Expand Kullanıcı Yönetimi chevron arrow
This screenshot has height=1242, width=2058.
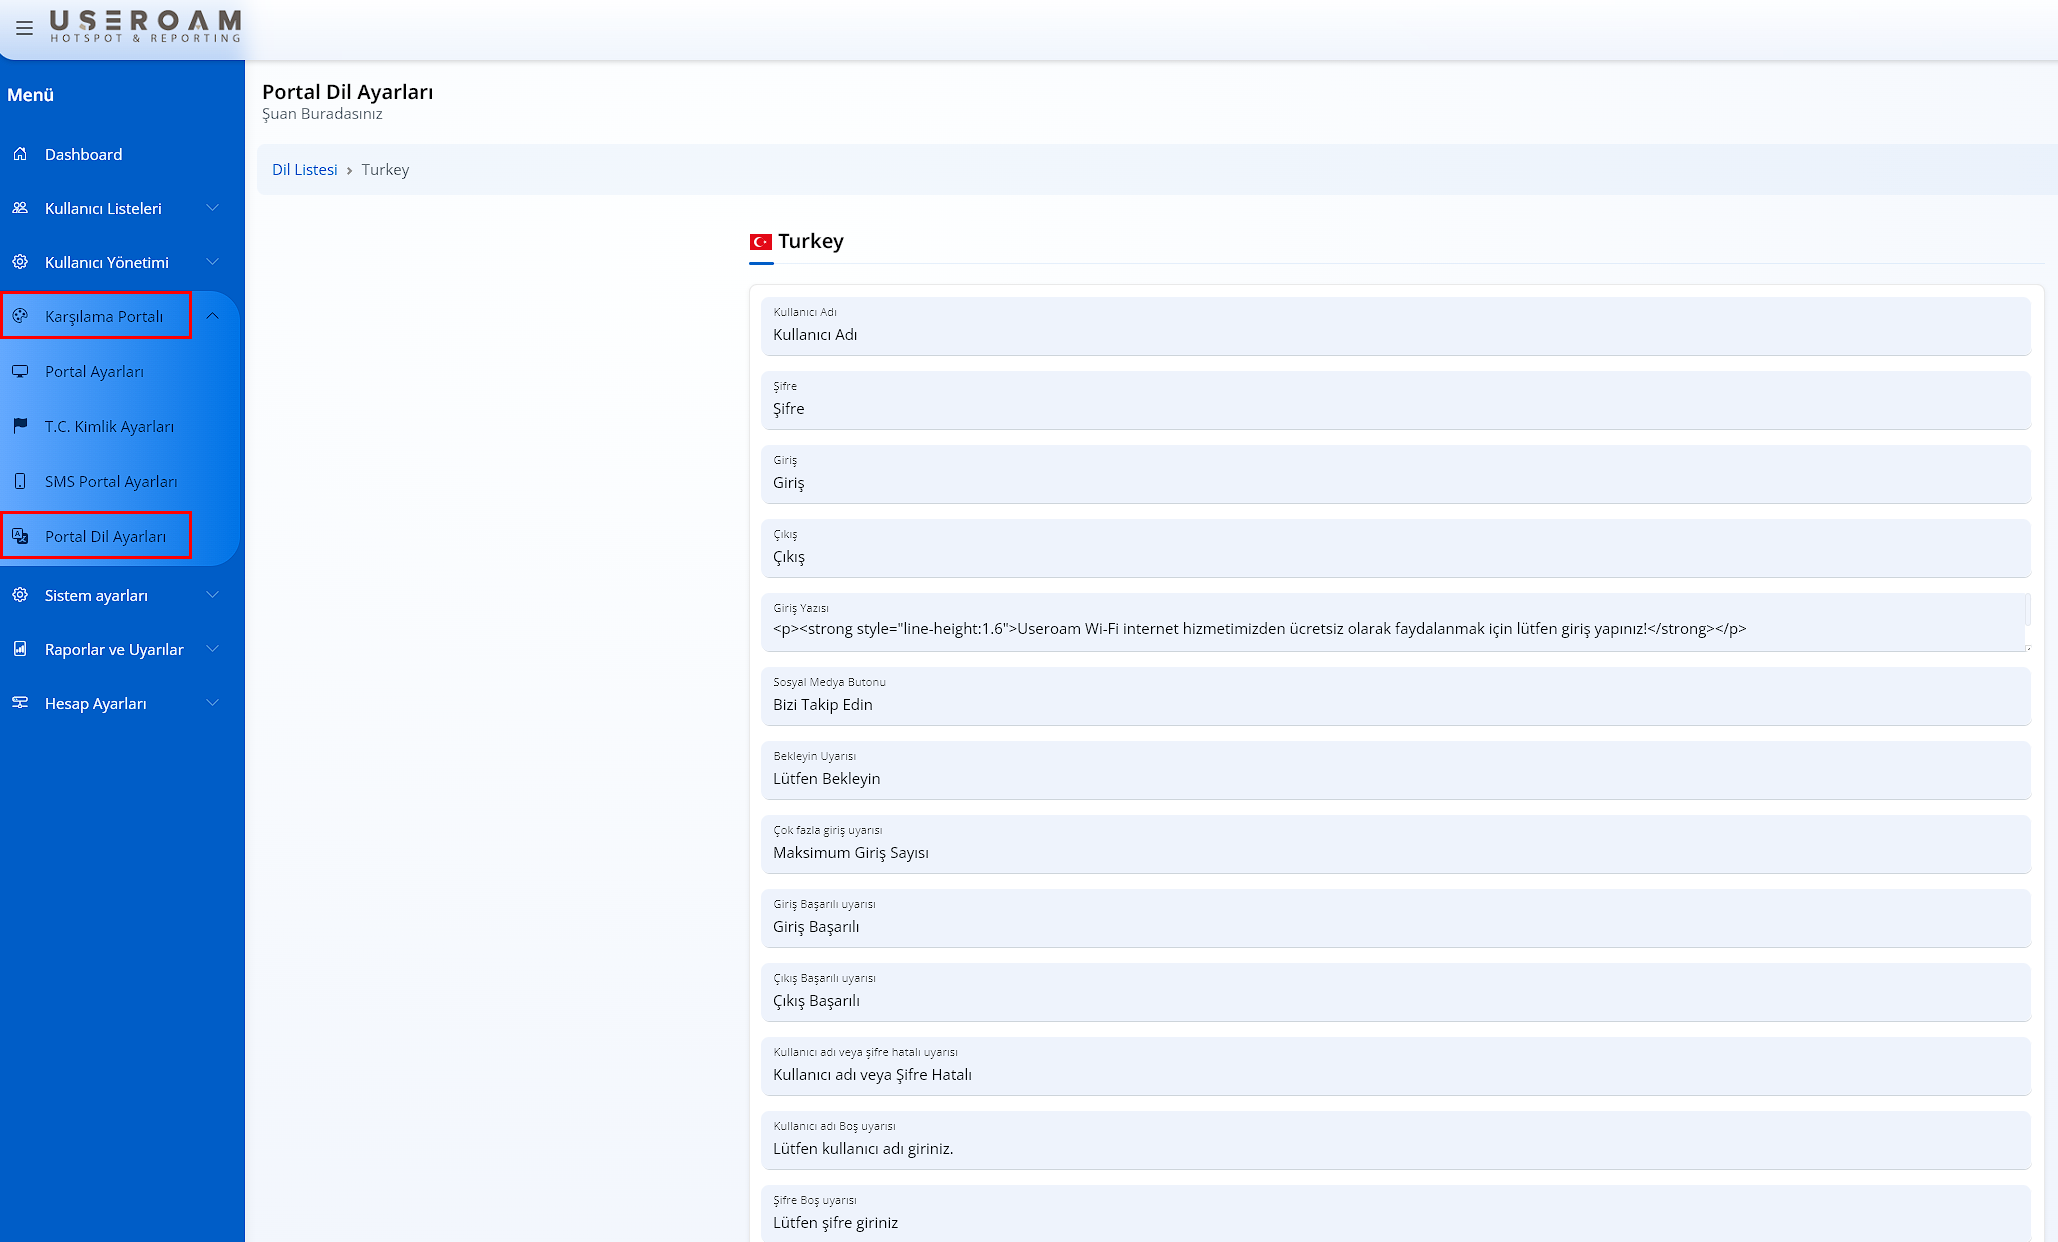pos(212,262)
